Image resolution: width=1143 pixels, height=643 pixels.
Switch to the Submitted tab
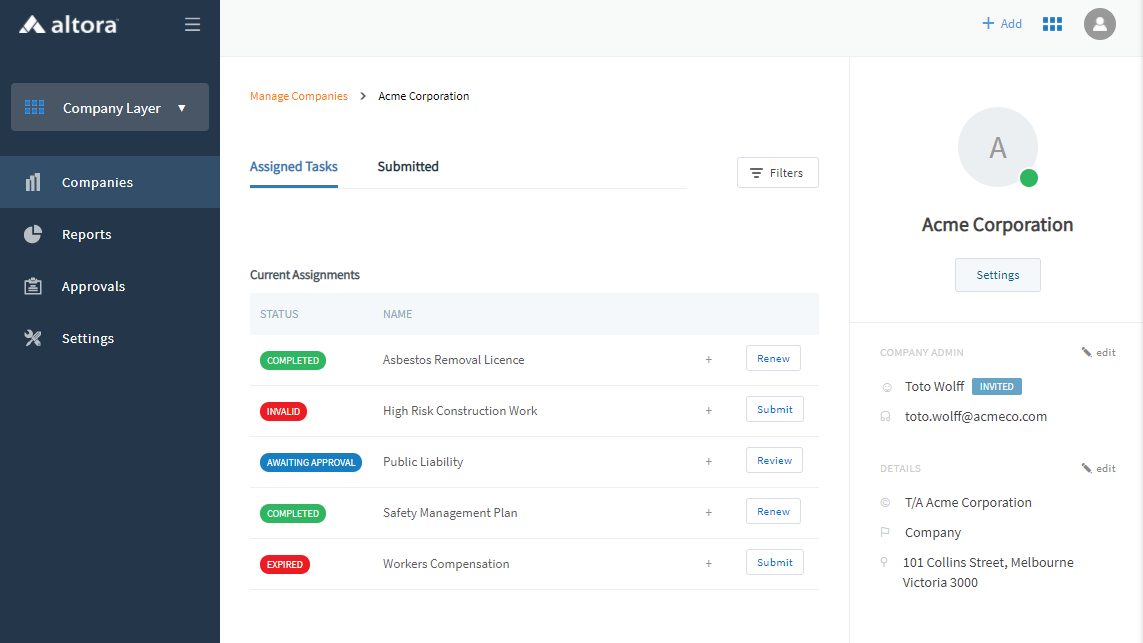coord(408,167)
